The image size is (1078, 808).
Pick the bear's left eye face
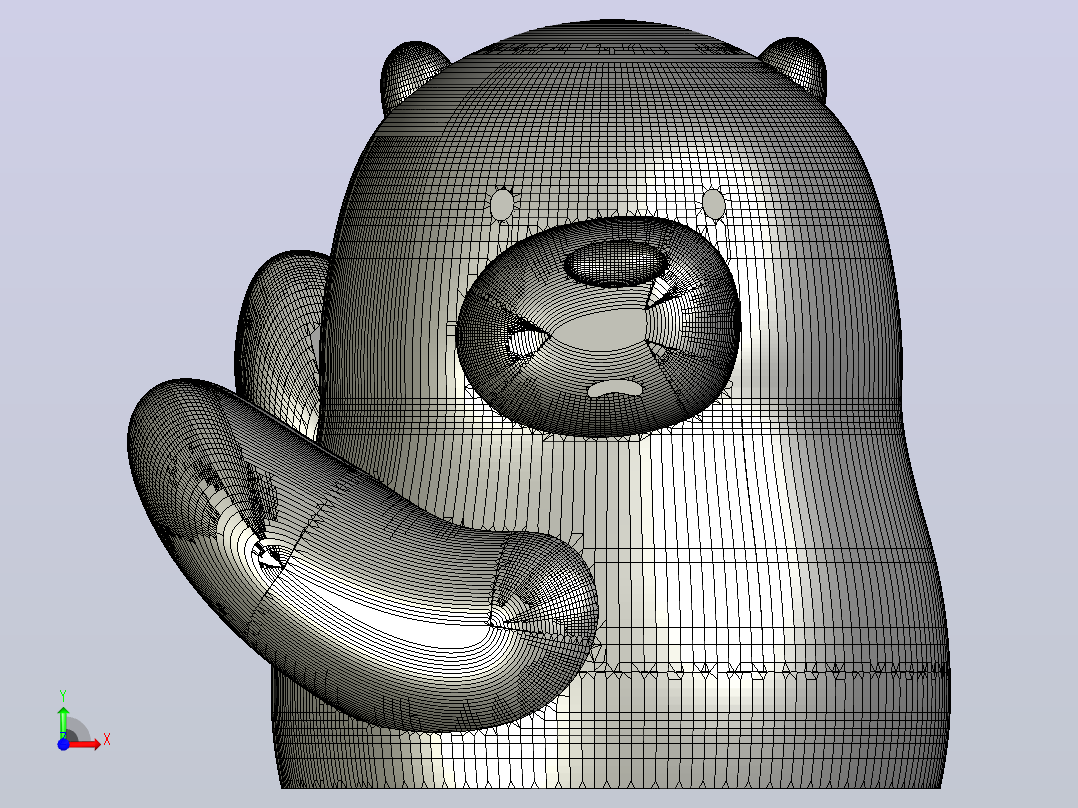click(x=503, y=204)
